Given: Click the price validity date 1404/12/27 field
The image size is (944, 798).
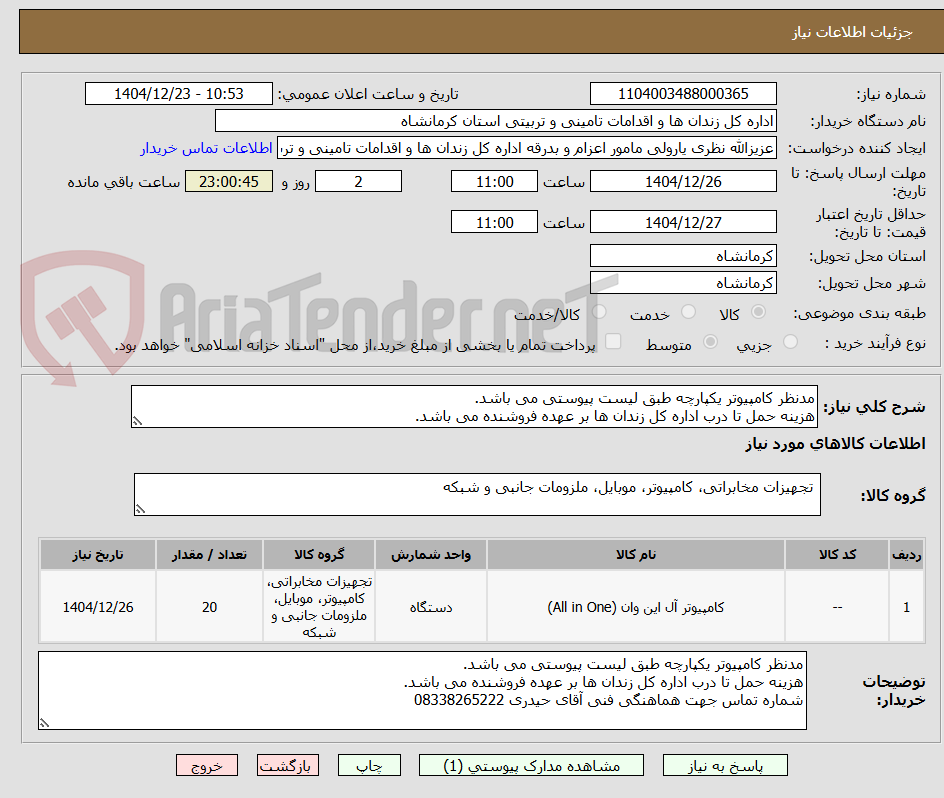Looking at the screenshot, I should (683, 222).
